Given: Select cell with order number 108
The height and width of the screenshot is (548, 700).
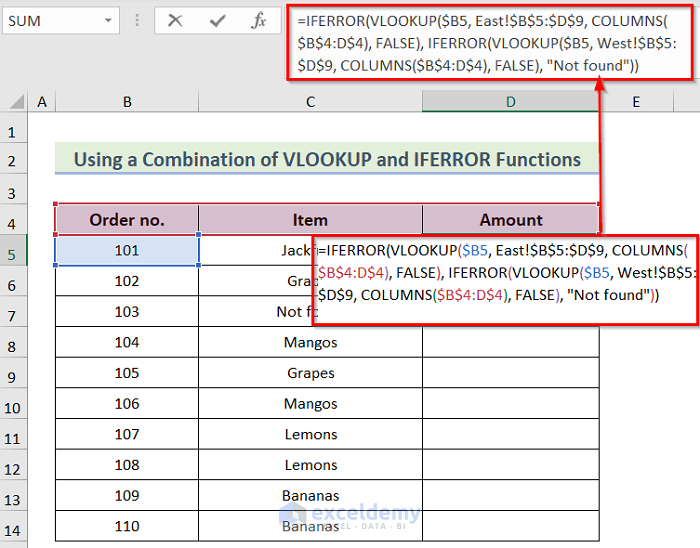Looking at the screenshot, I should pos(127,465).
